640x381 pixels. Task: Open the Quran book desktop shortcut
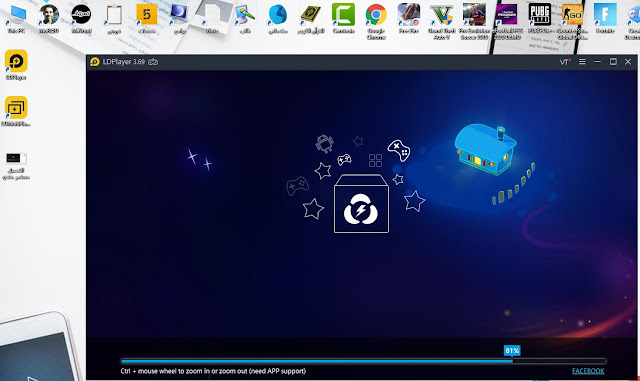pyautogui.click(x=311, y=18)
